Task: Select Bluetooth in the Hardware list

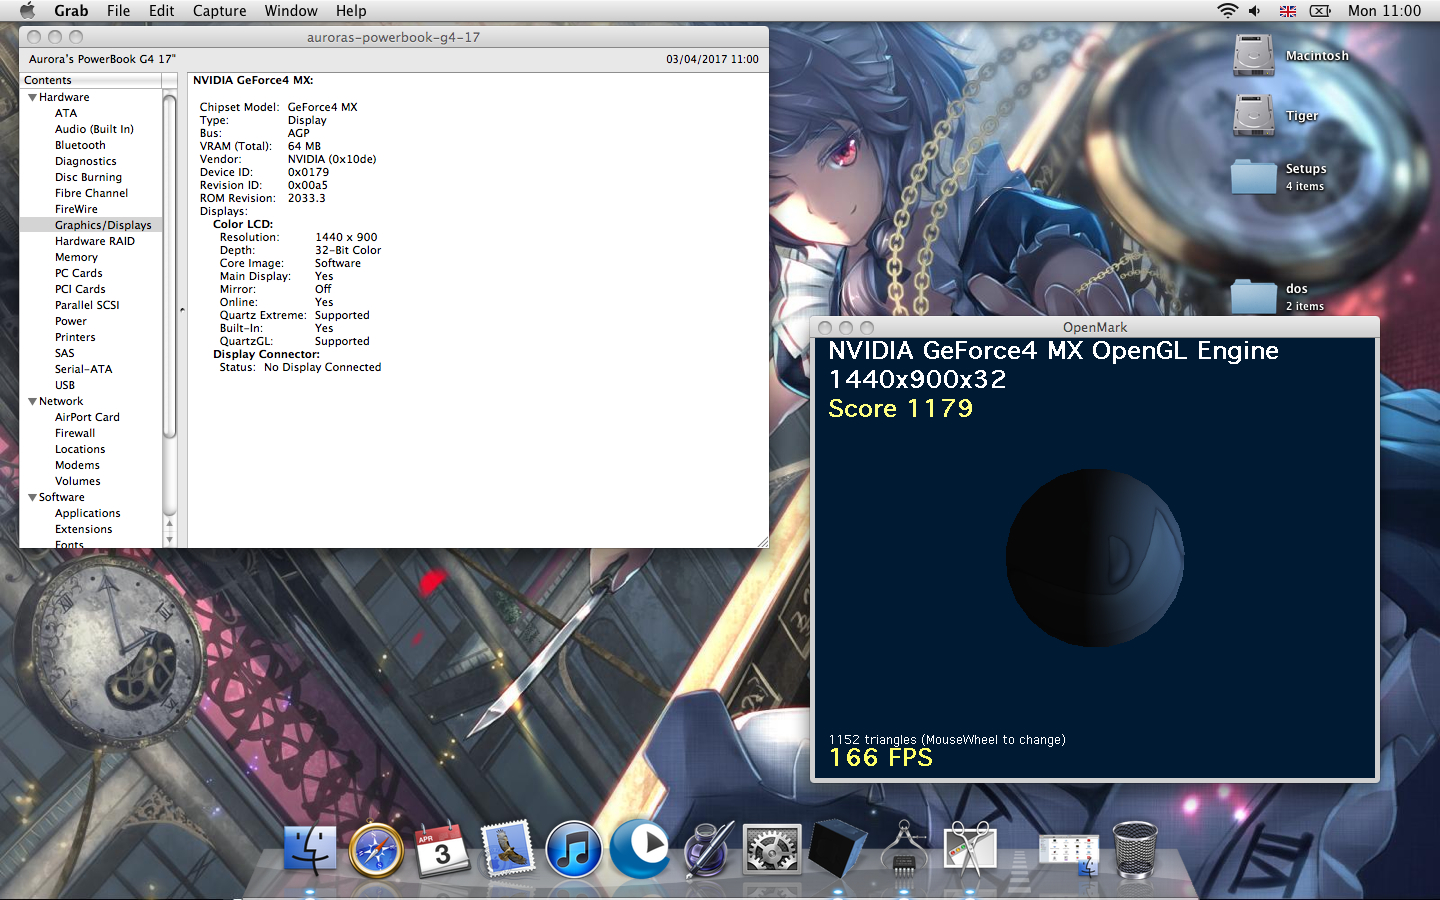Action: 80,145
